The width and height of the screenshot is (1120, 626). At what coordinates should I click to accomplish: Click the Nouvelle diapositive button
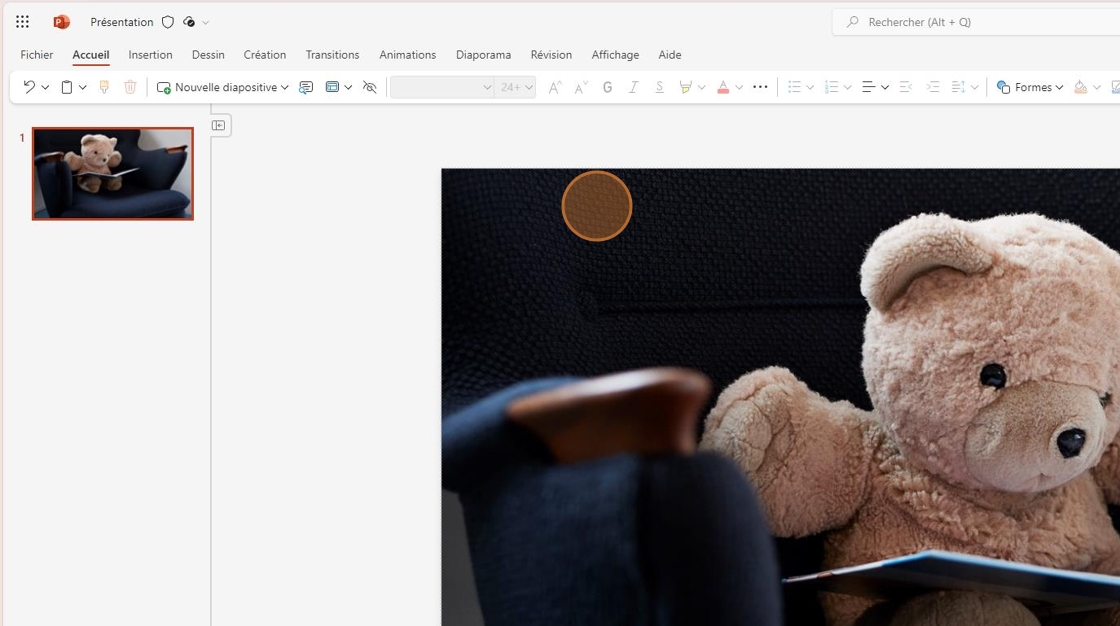pos(216,87)
